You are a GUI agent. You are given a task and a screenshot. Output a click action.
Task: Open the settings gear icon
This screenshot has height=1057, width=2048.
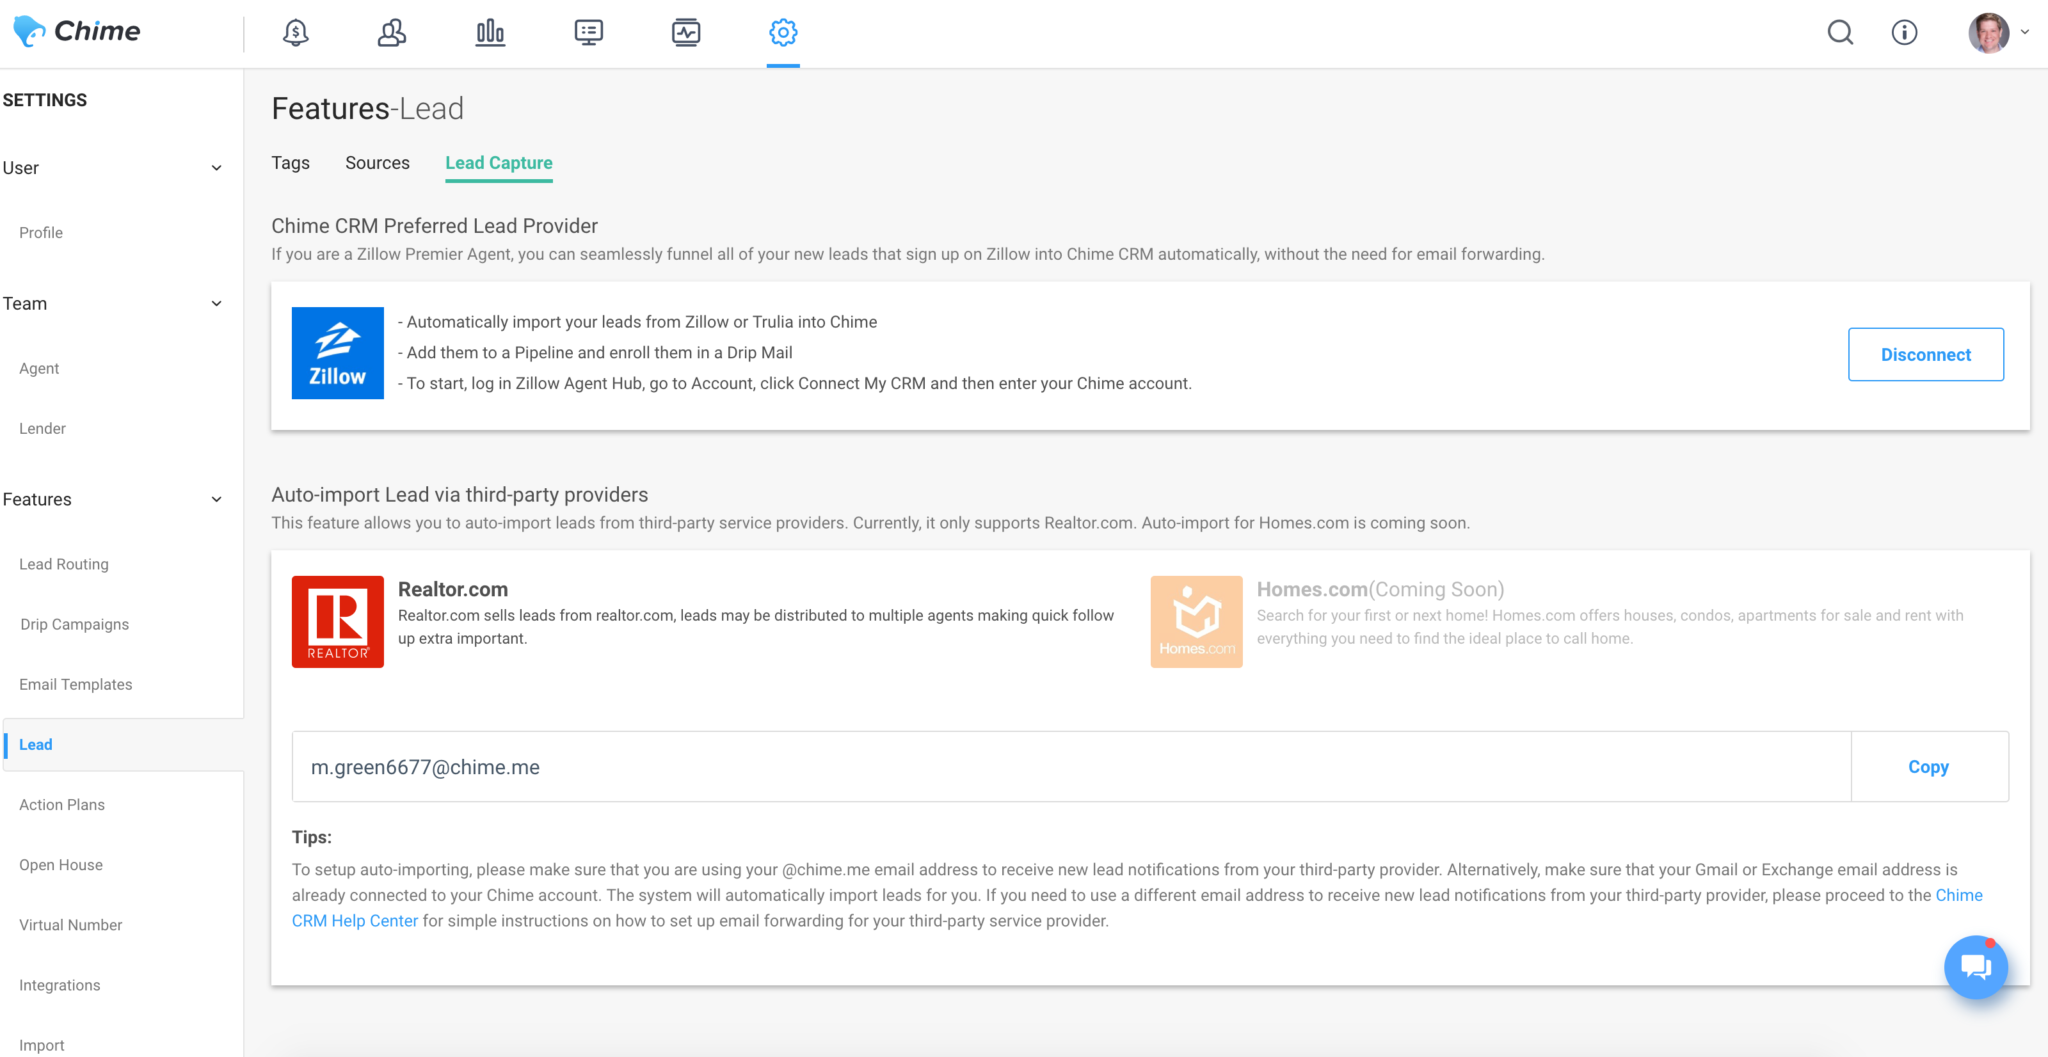pyautogui.click(x=783, y=33)
